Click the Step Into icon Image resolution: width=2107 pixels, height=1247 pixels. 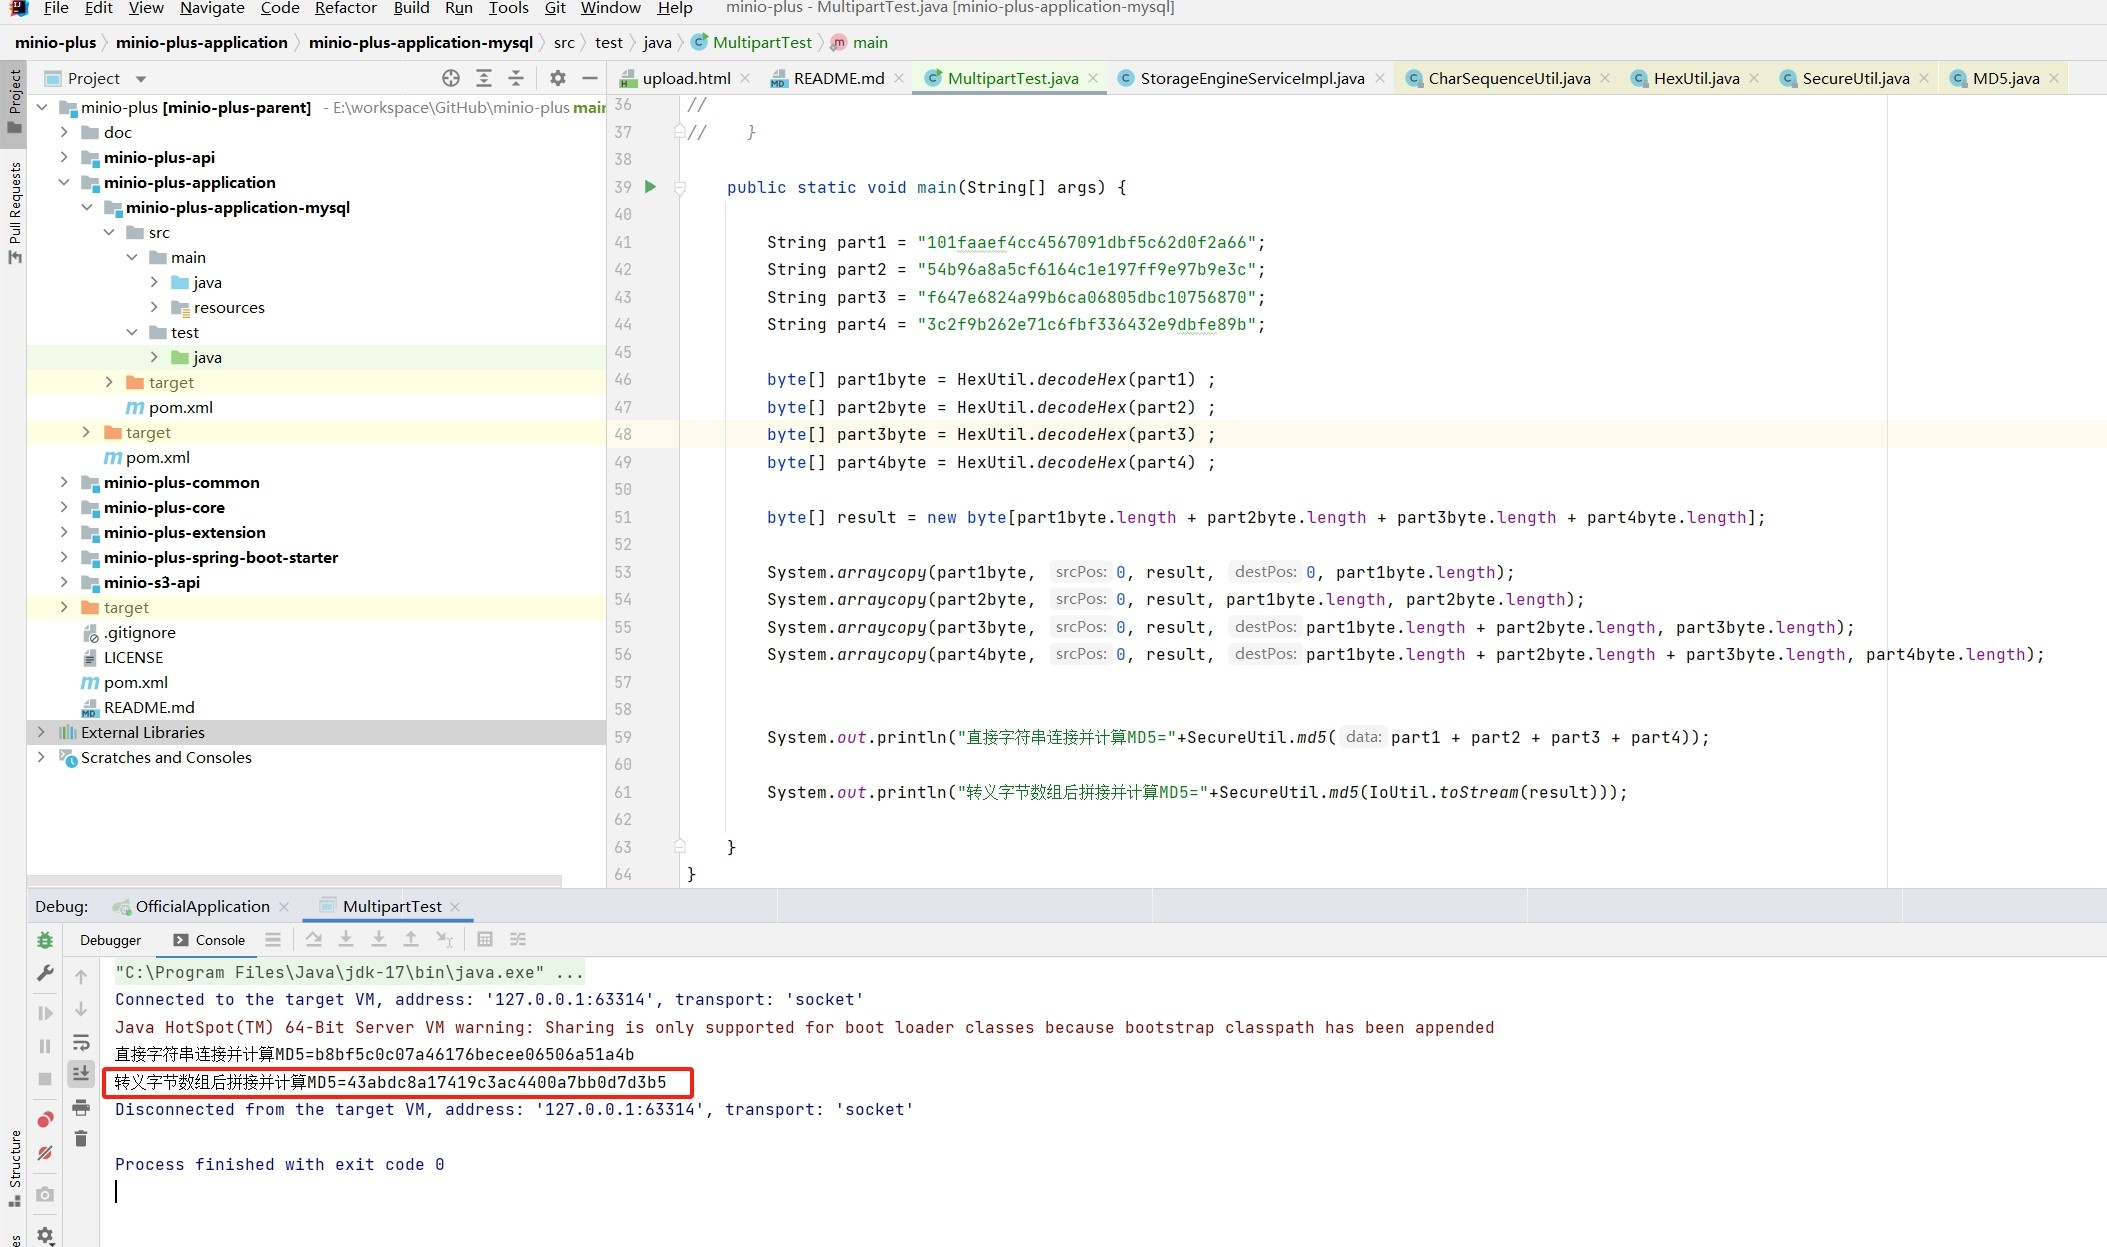coord(346,939)
